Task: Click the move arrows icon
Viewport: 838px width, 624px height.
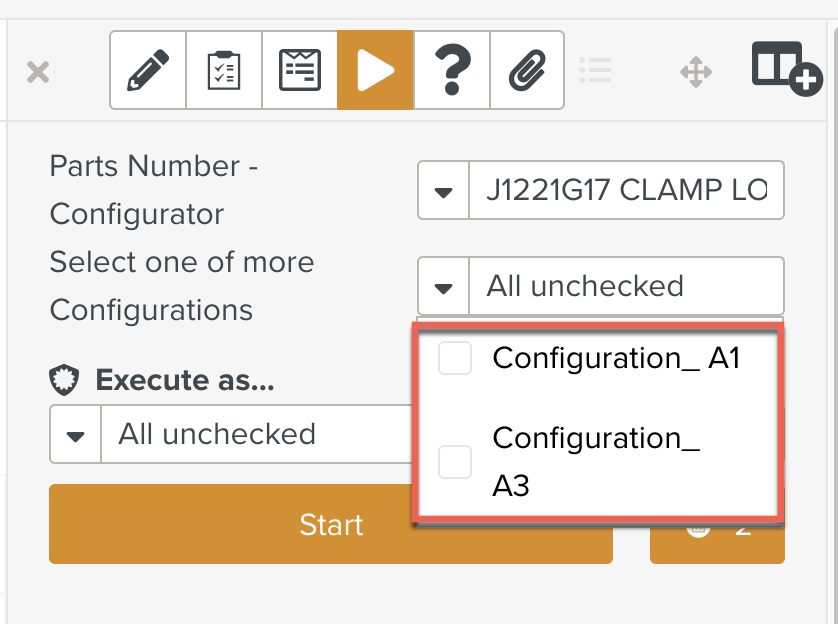Action: (696, 72)
